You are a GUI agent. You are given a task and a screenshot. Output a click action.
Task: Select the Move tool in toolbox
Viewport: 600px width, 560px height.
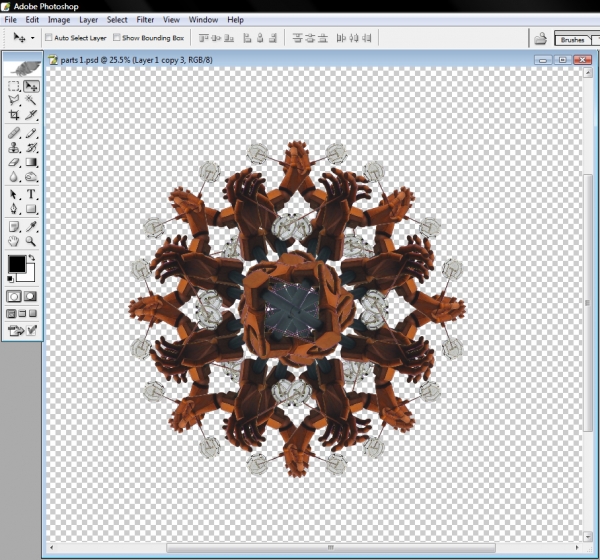pos(31,86)
